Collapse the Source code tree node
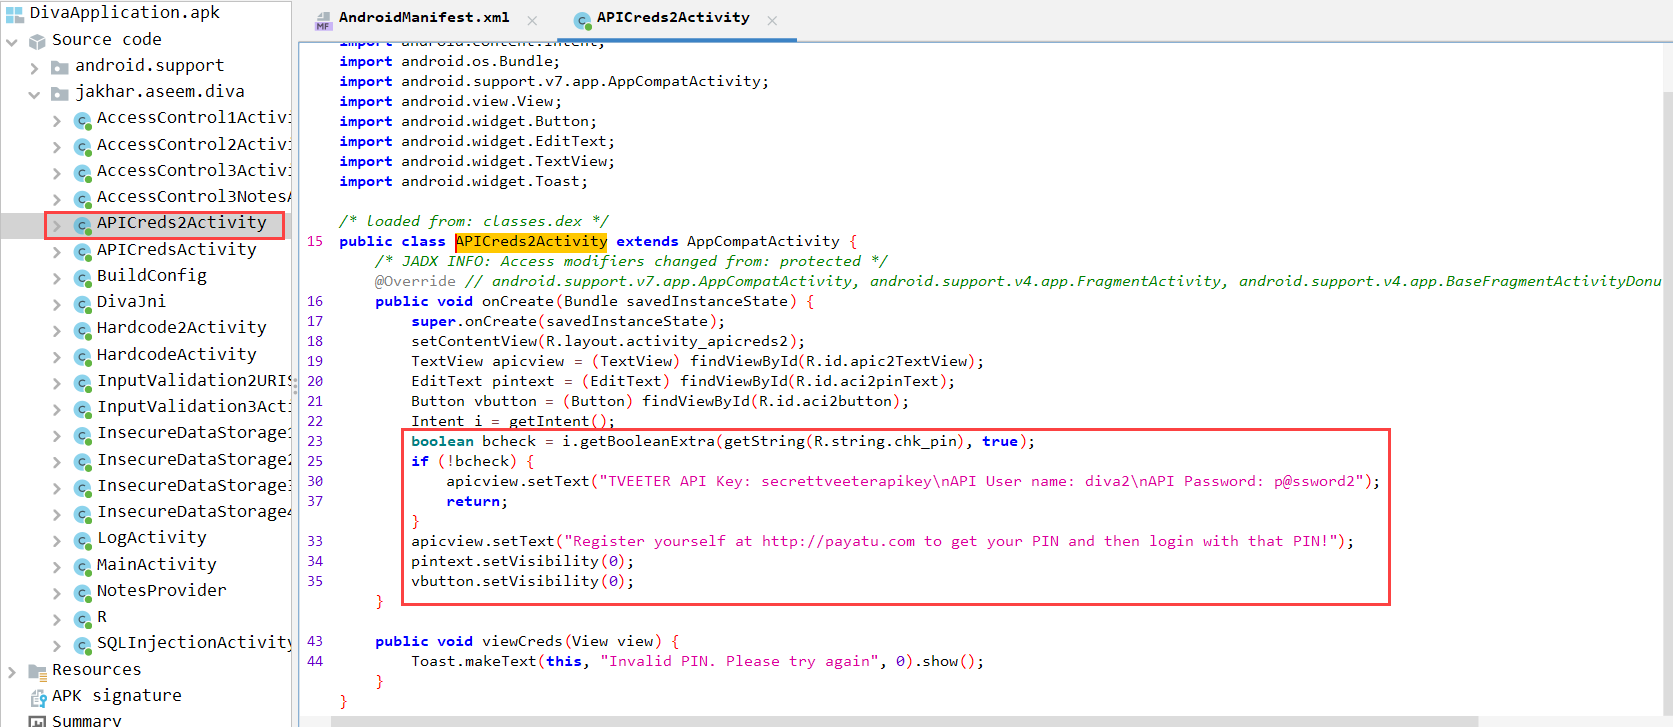The width and height of the screenshot is (1673, 727). 12,42
